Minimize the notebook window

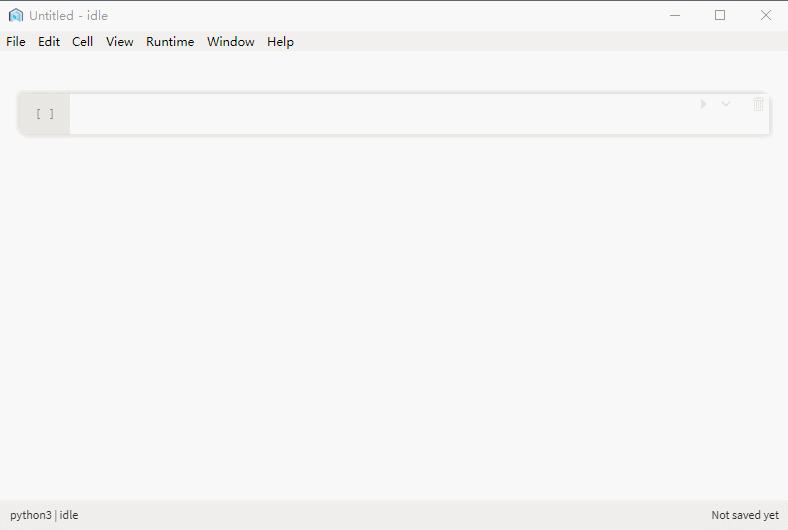coord(675,15)
